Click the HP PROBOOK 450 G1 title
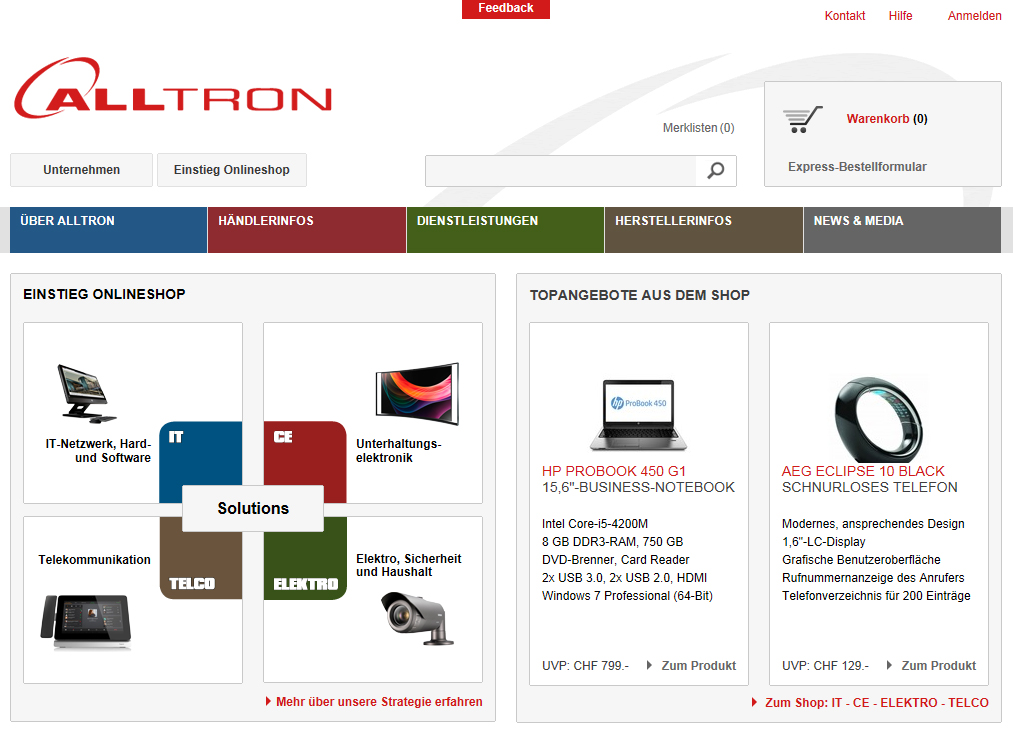Viewport: 1013px width, 734px height. (614, 471)
